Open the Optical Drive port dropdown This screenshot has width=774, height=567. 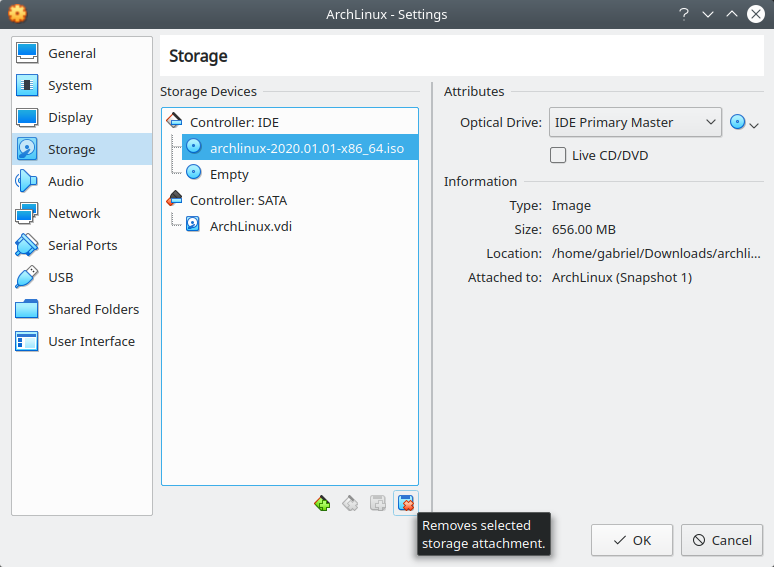point(635,122)
